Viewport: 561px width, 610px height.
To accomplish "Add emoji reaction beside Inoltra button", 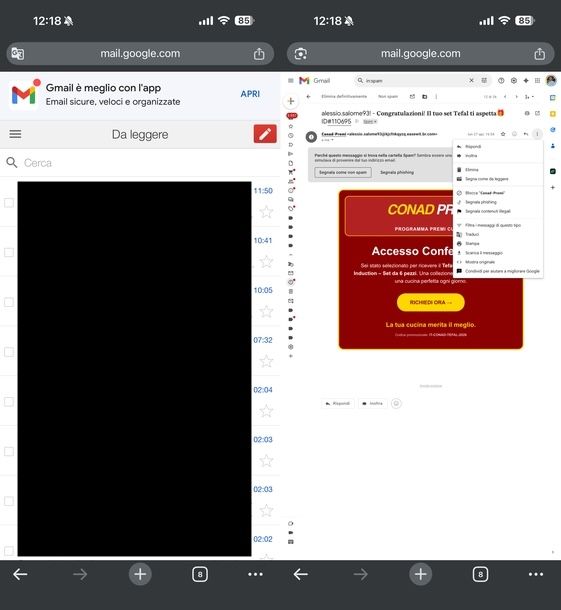I will tap(396, 403).
